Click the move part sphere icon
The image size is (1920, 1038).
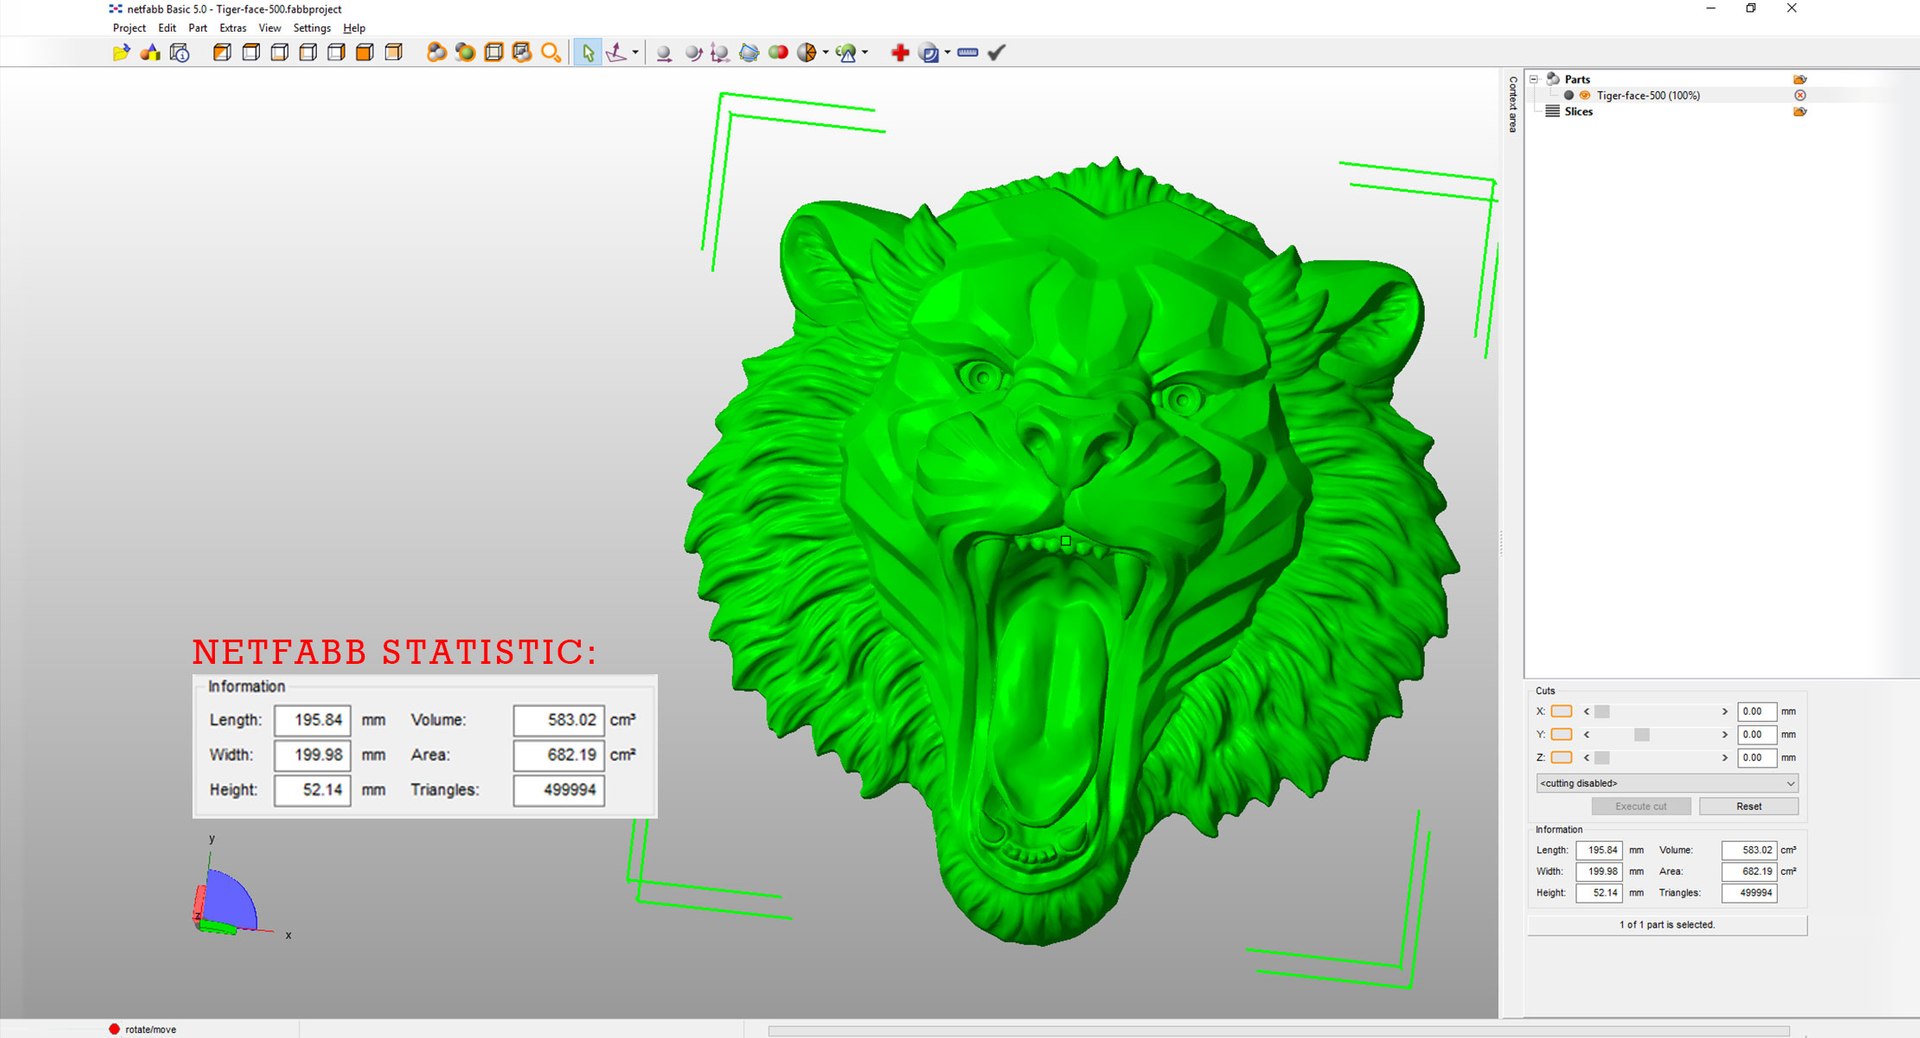664,53
